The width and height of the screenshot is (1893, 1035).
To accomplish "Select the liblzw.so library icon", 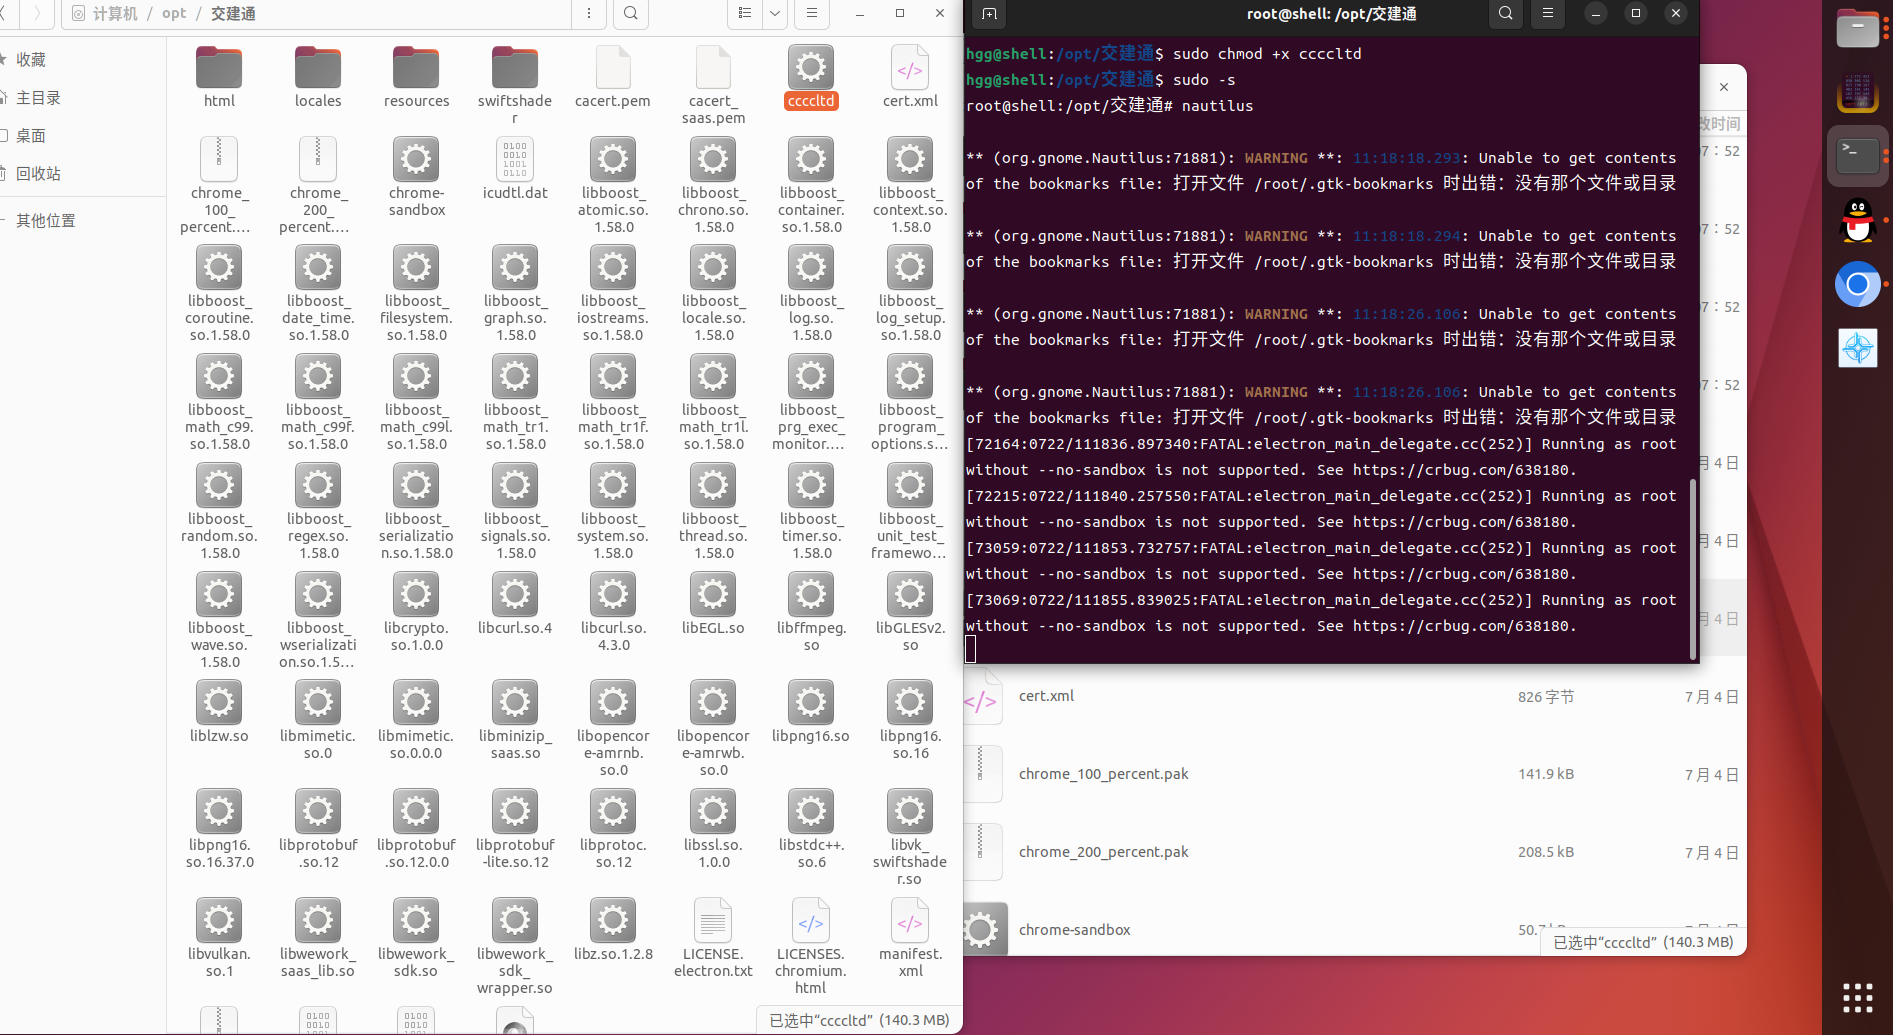I will point(219,702).
